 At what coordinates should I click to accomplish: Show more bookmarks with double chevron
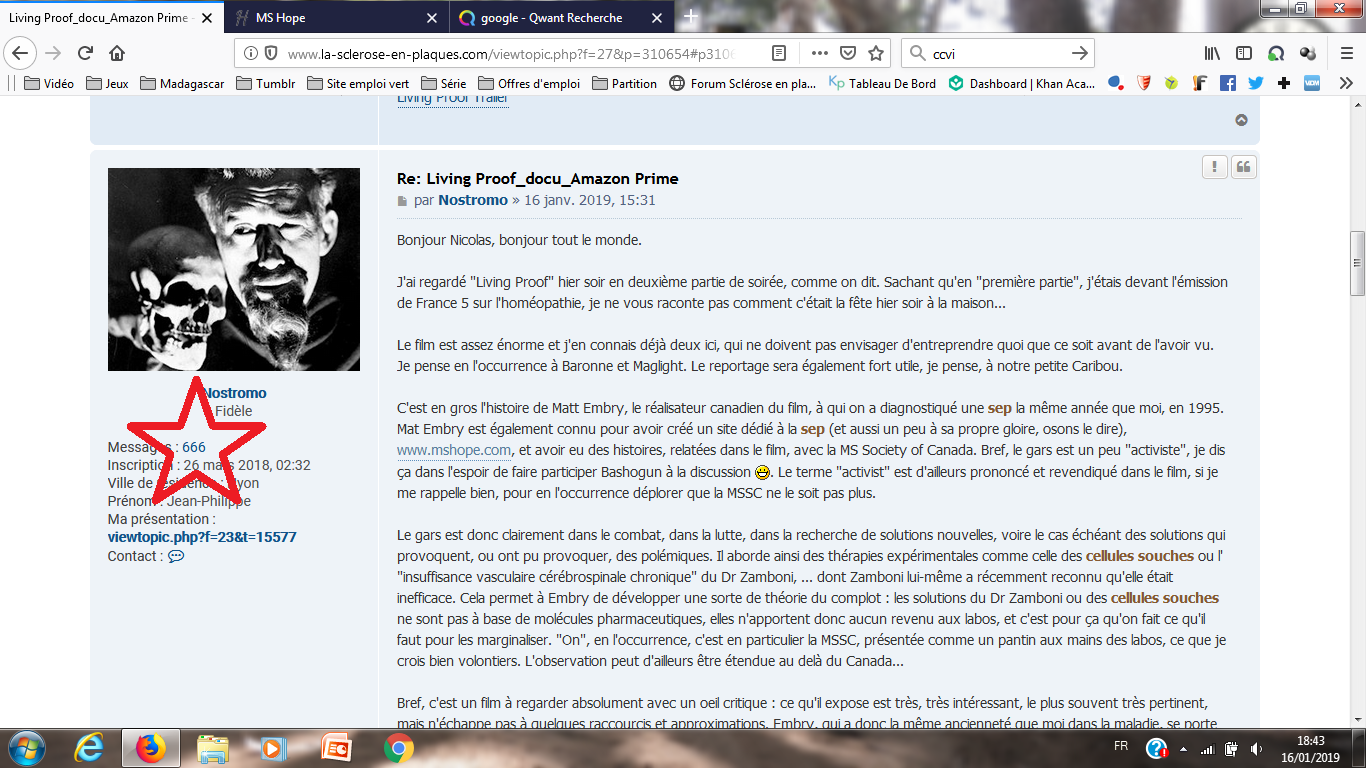coord(1346,83)
